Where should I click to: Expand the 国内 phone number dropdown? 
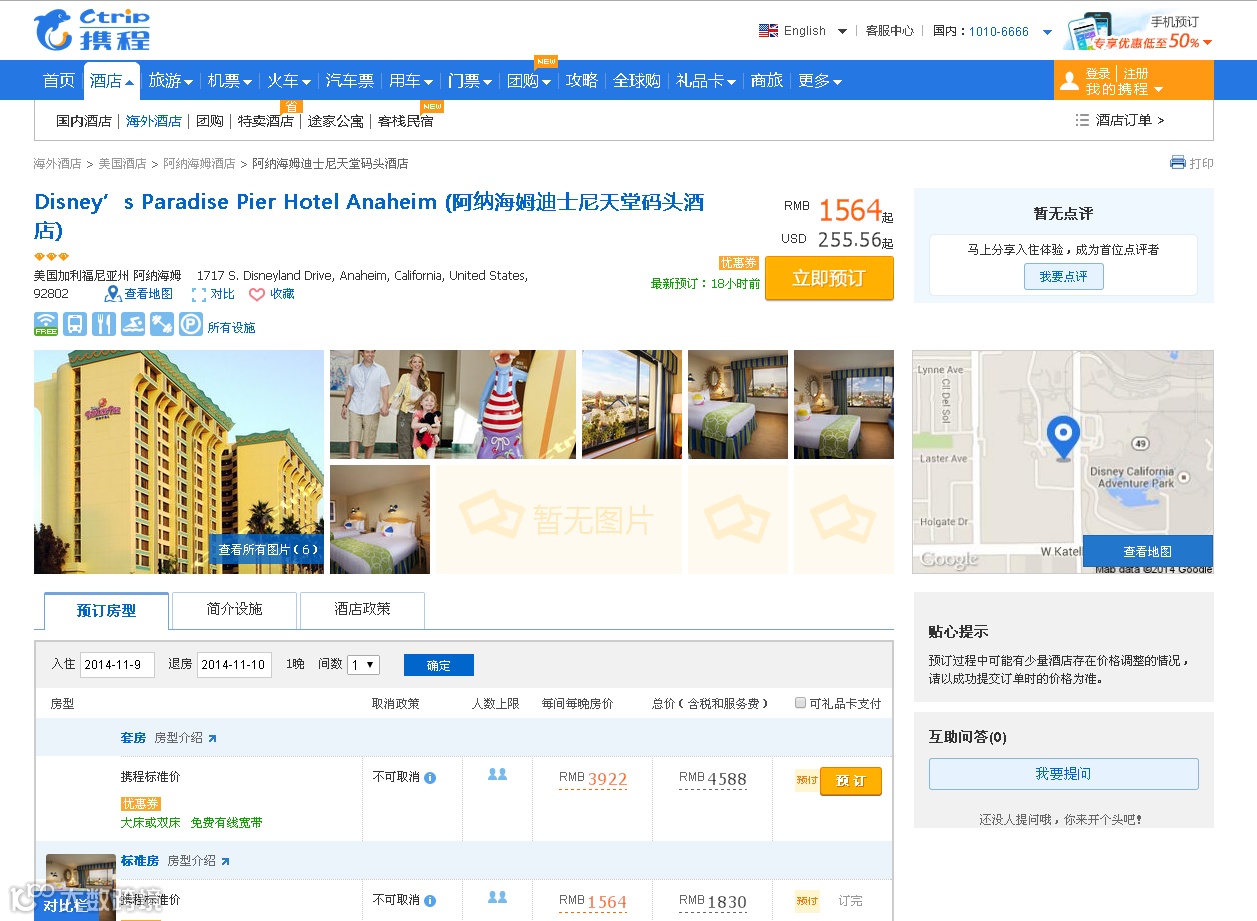pos(1047,32)
